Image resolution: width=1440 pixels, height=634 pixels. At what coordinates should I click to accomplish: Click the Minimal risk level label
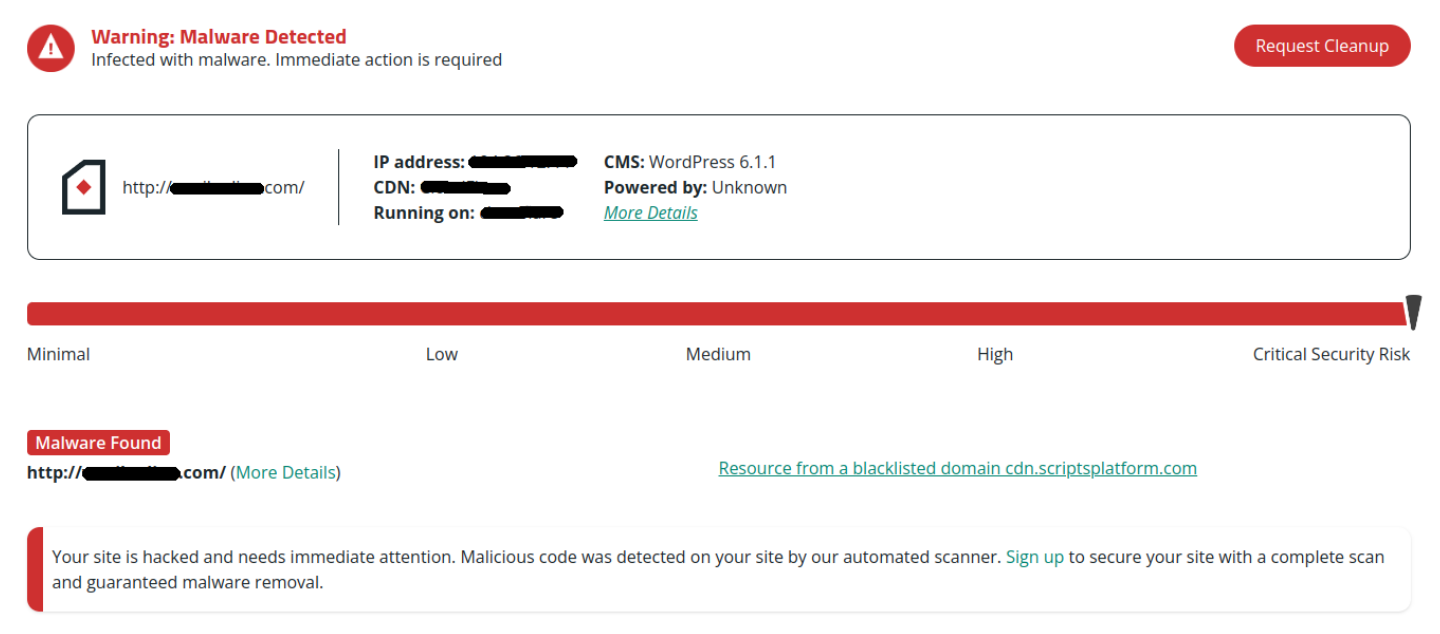[58, 354]
